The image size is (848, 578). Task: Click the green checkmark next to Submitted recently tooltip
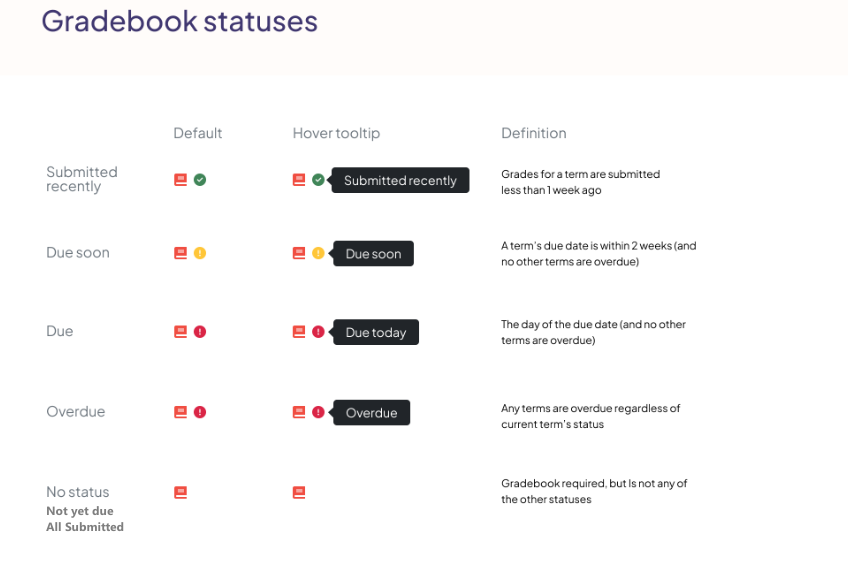click(318, 180)
